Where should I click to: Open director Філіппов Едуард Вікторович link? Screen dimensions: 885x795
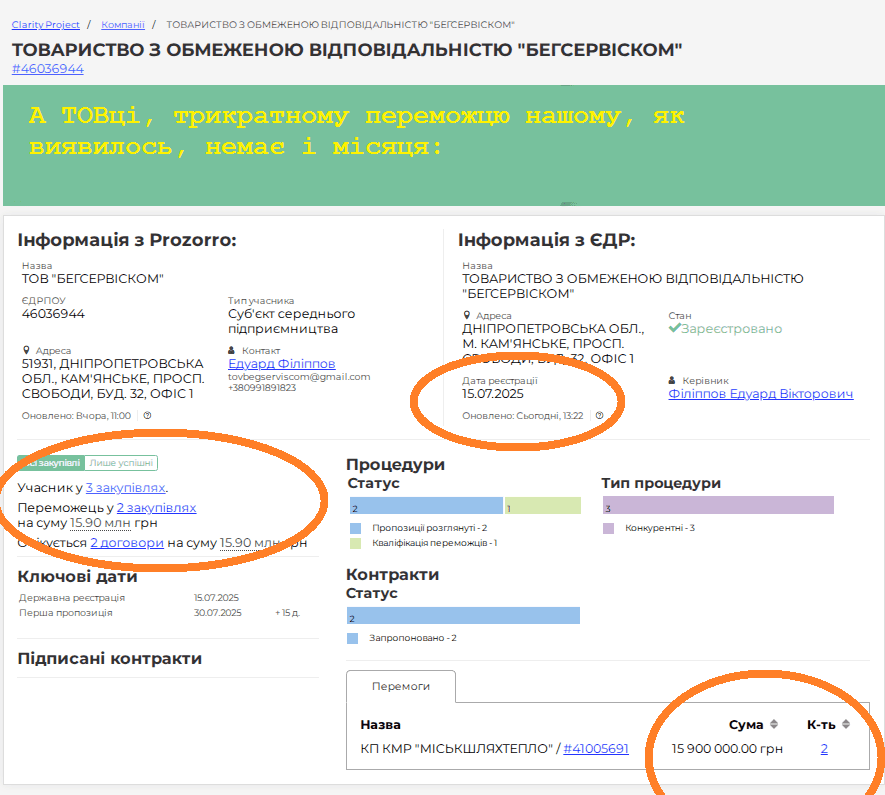click(x=760, y=394)
